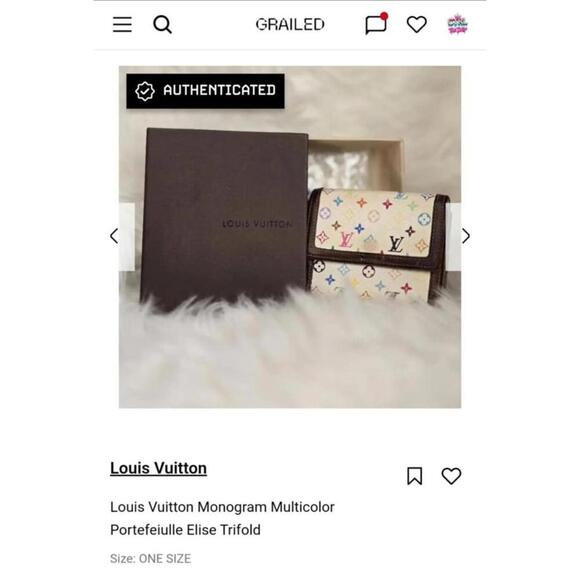
Task: Click the partial next image sliver on right
Action: 453,237
